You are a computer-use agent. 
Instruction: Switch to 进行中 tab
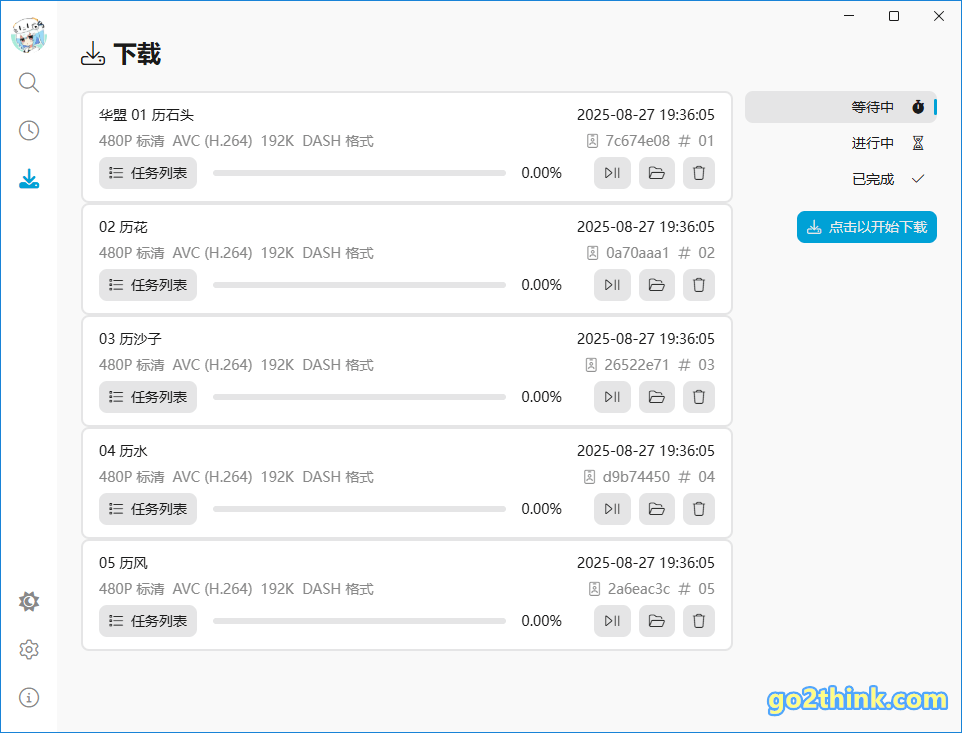(841, 143)
